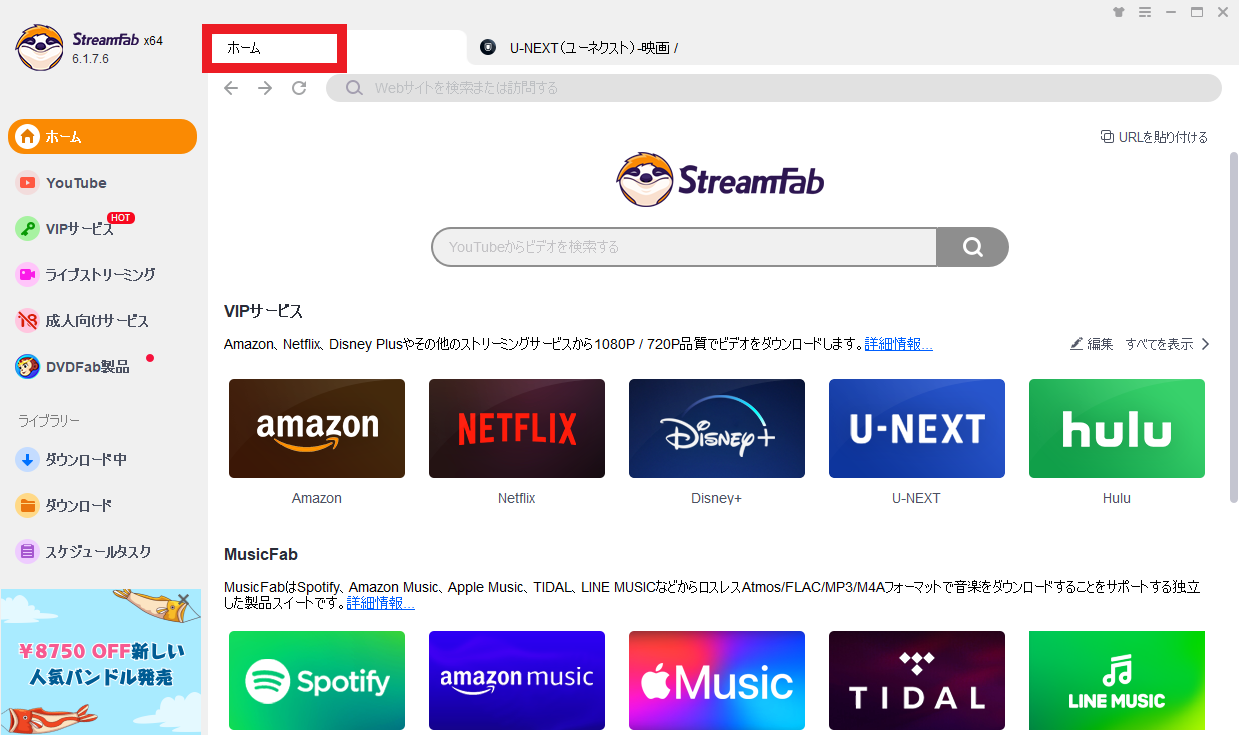
Task: Open the U-NEXT service tile
Action: (917, 428)
